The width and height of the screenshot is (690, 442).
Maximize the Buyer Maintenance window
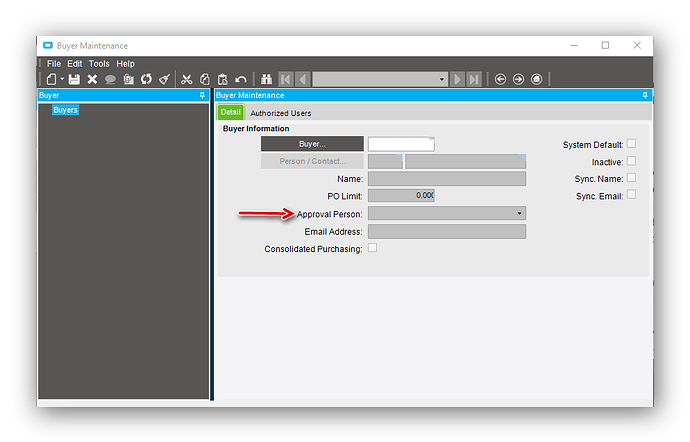pyautogui.click(x=606, y=45)
